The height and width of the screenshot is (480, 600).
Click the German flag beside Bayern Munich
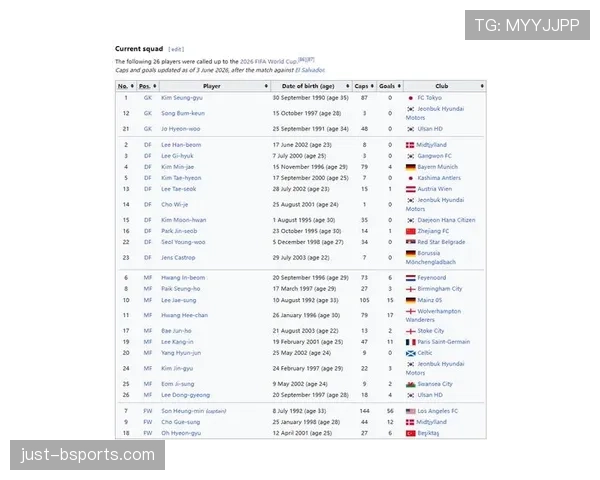click(x=411, y=167)
